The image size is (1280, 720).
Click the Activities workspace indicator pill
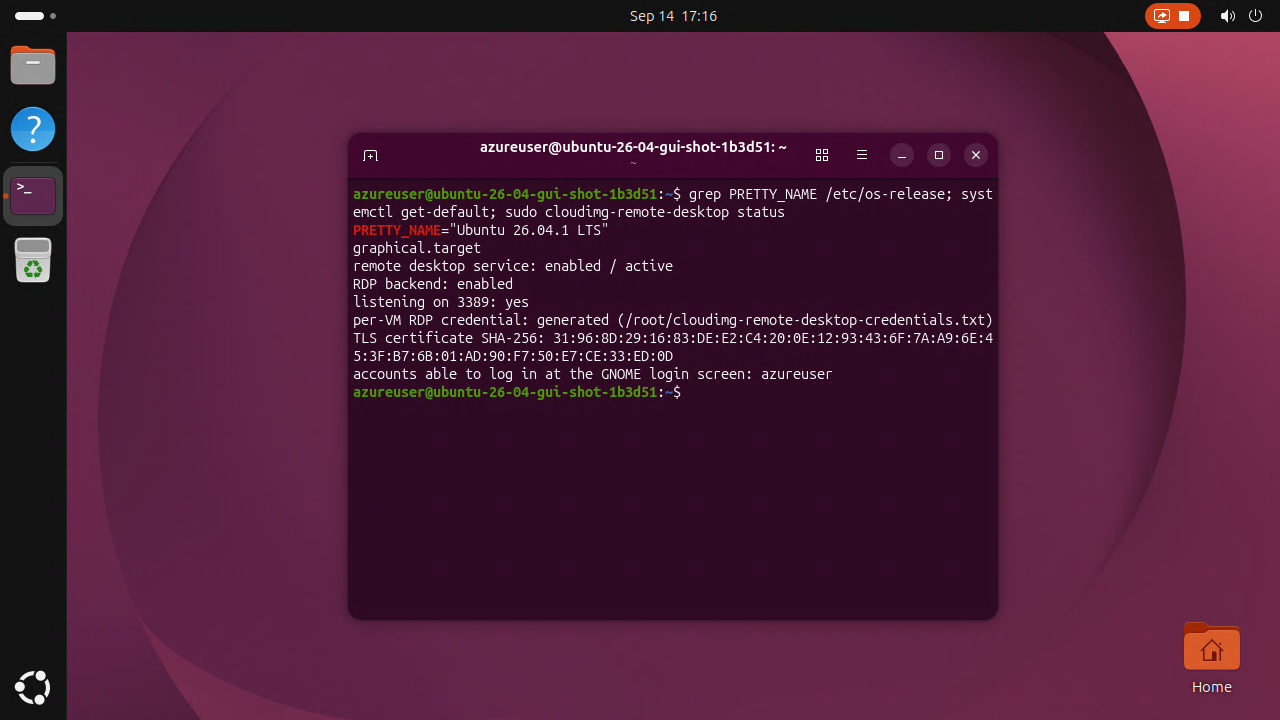point(30,16)
